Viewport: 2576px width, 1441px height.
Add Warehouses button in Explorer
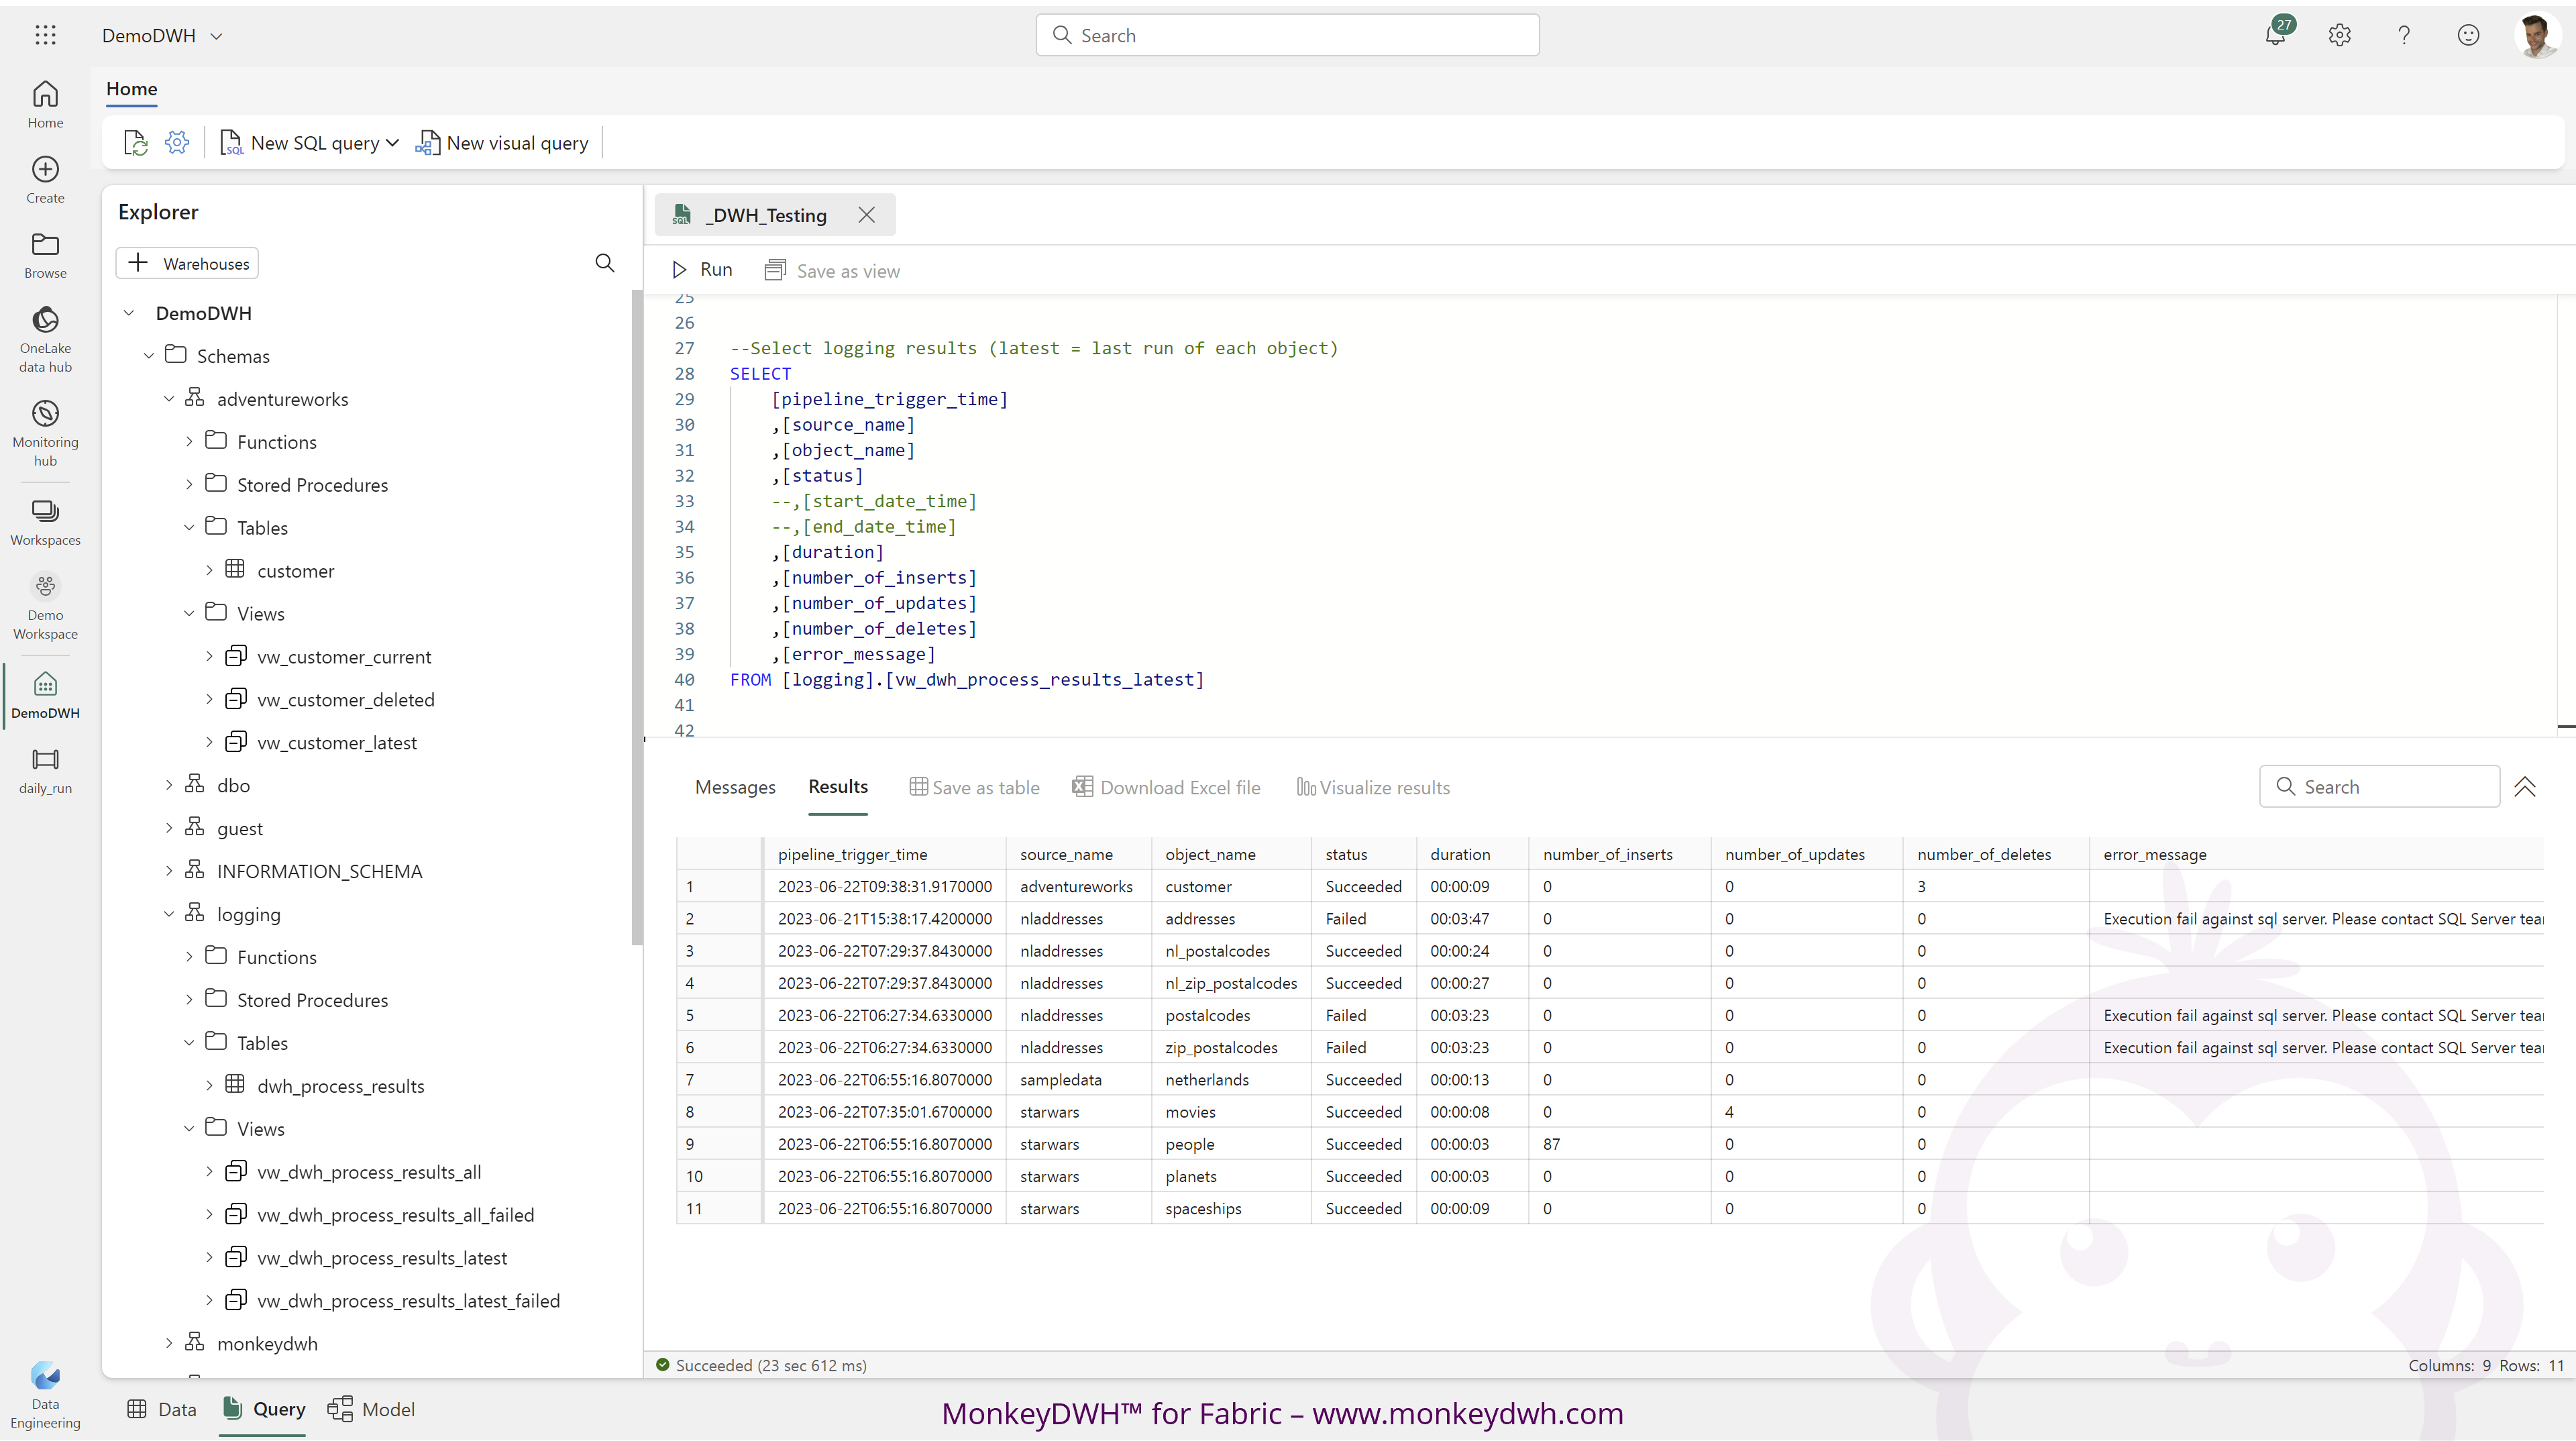pyautogui.click(x=188, y=263)
